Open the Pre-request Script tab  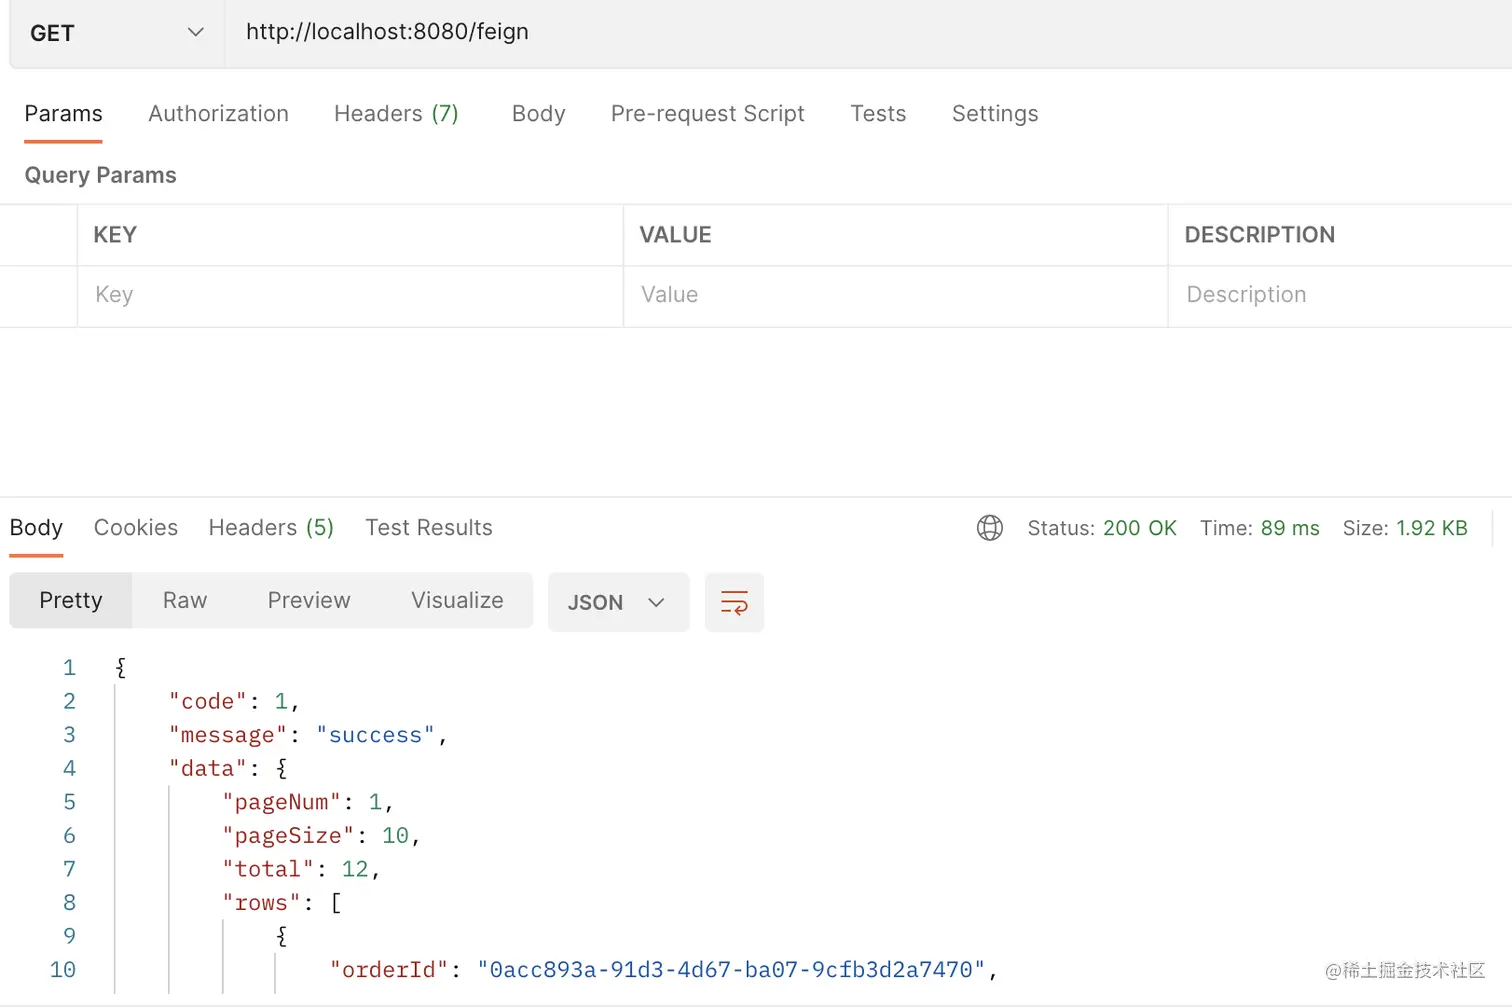click(707, 114)
